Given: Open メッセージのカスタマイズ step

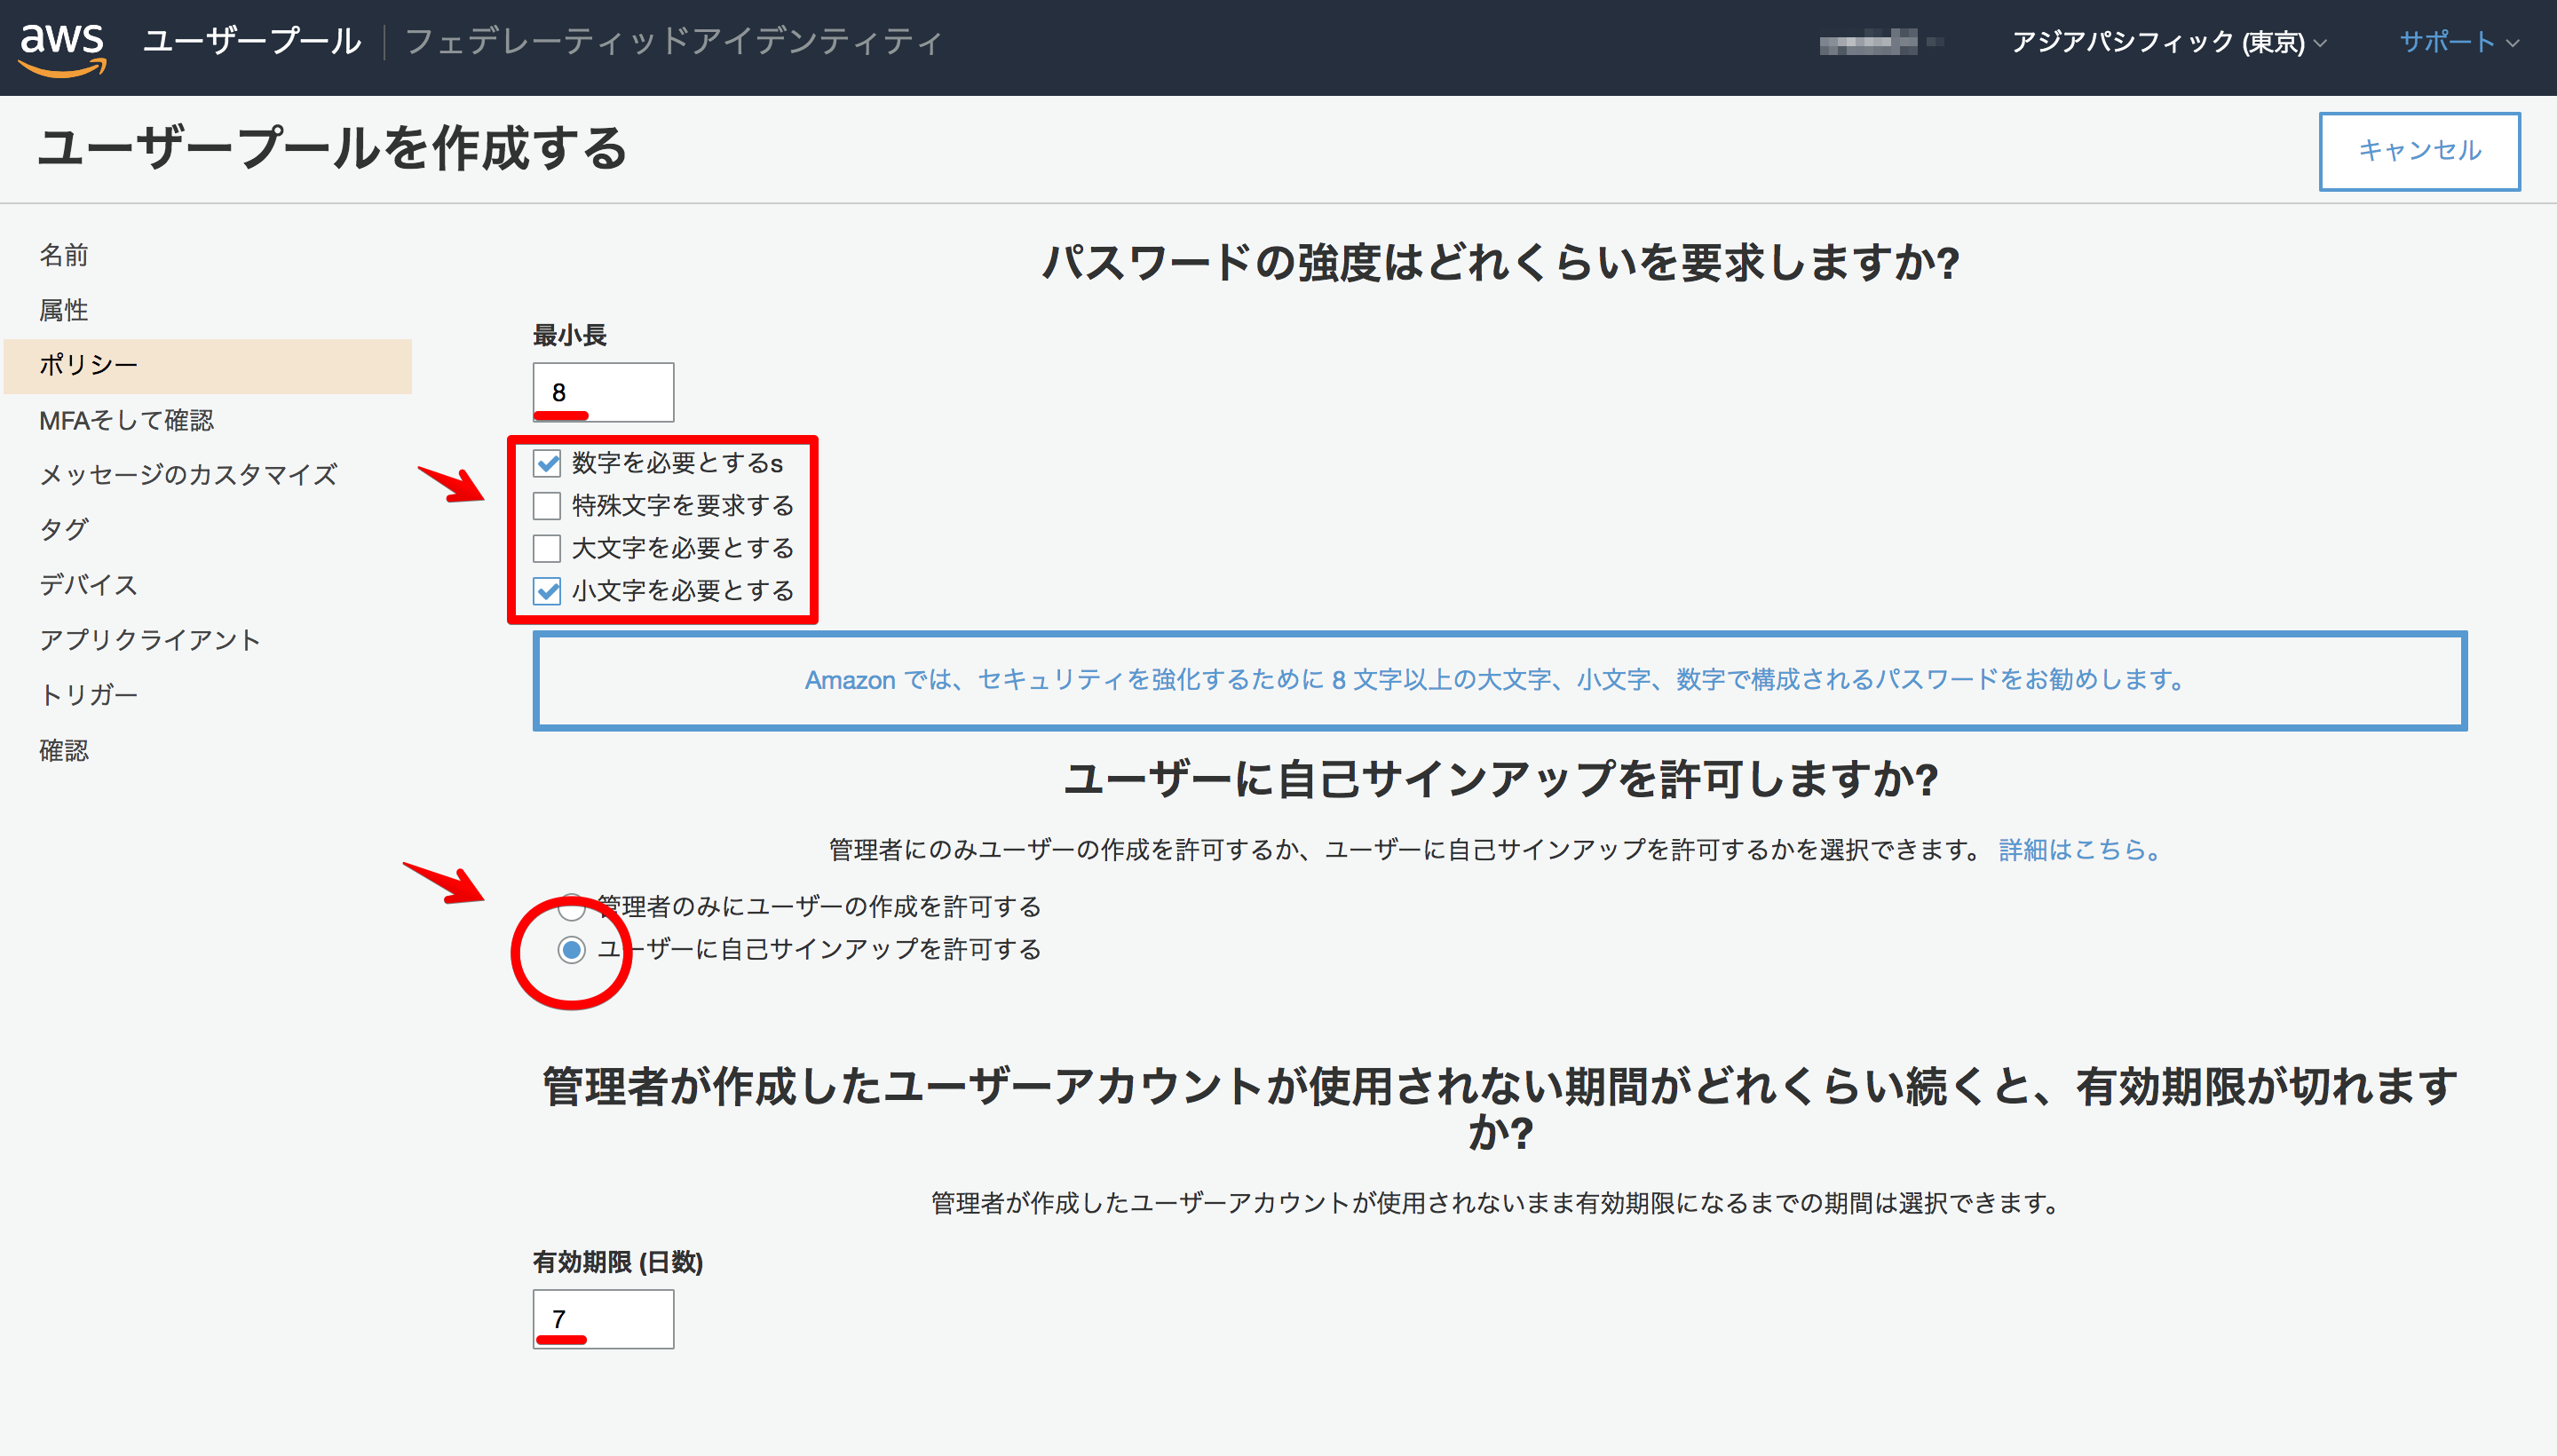Looking at the screenshot, I should [188, 474].
